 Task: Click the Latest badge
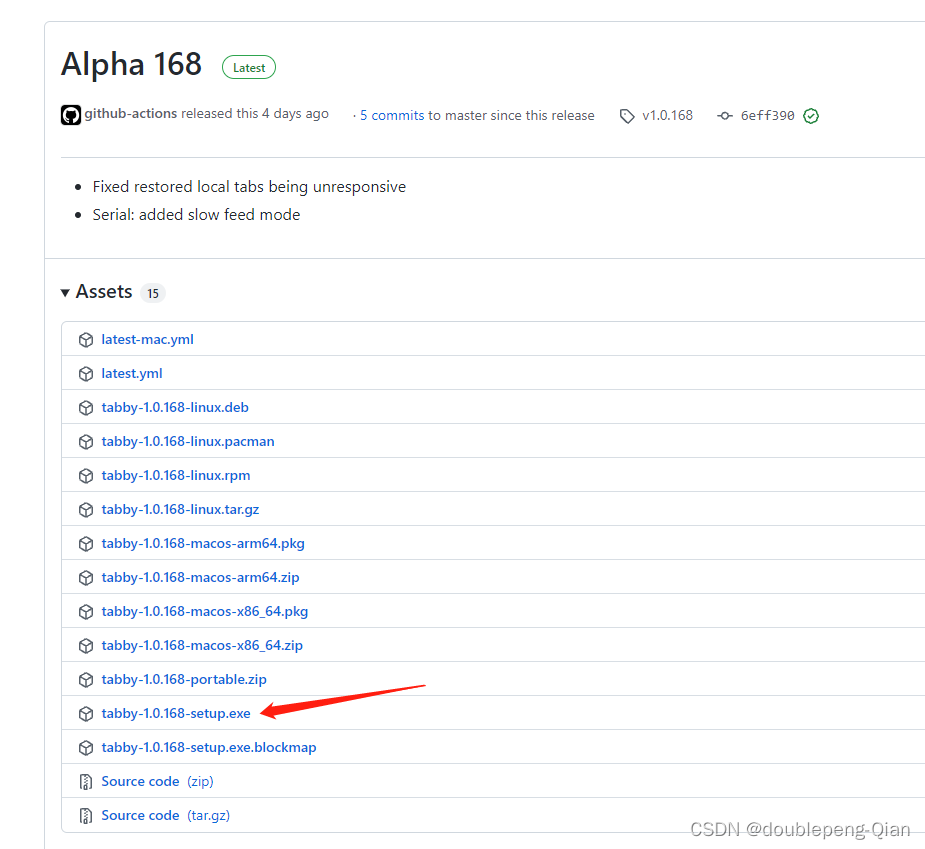[x=249, y=67]
